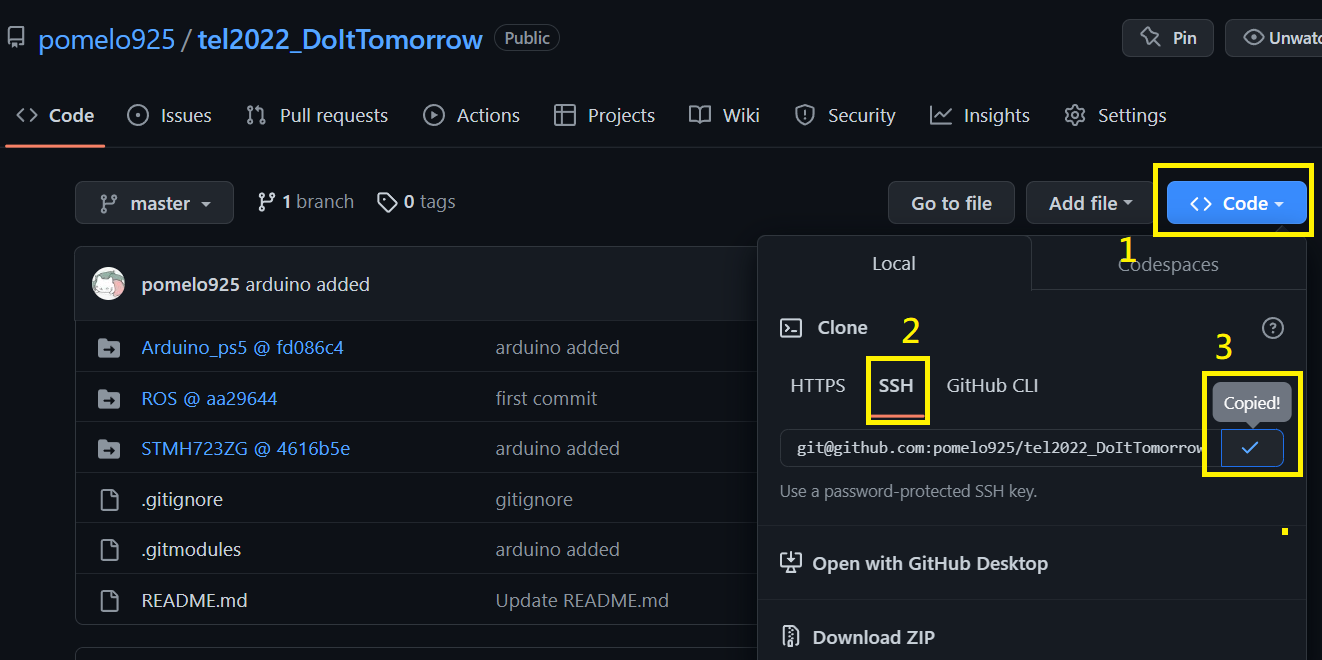Image resolution: width=1322 pixels, height=660 pixels.
Task: Select the GitHub CLI clone option
Action: [992, 386]
